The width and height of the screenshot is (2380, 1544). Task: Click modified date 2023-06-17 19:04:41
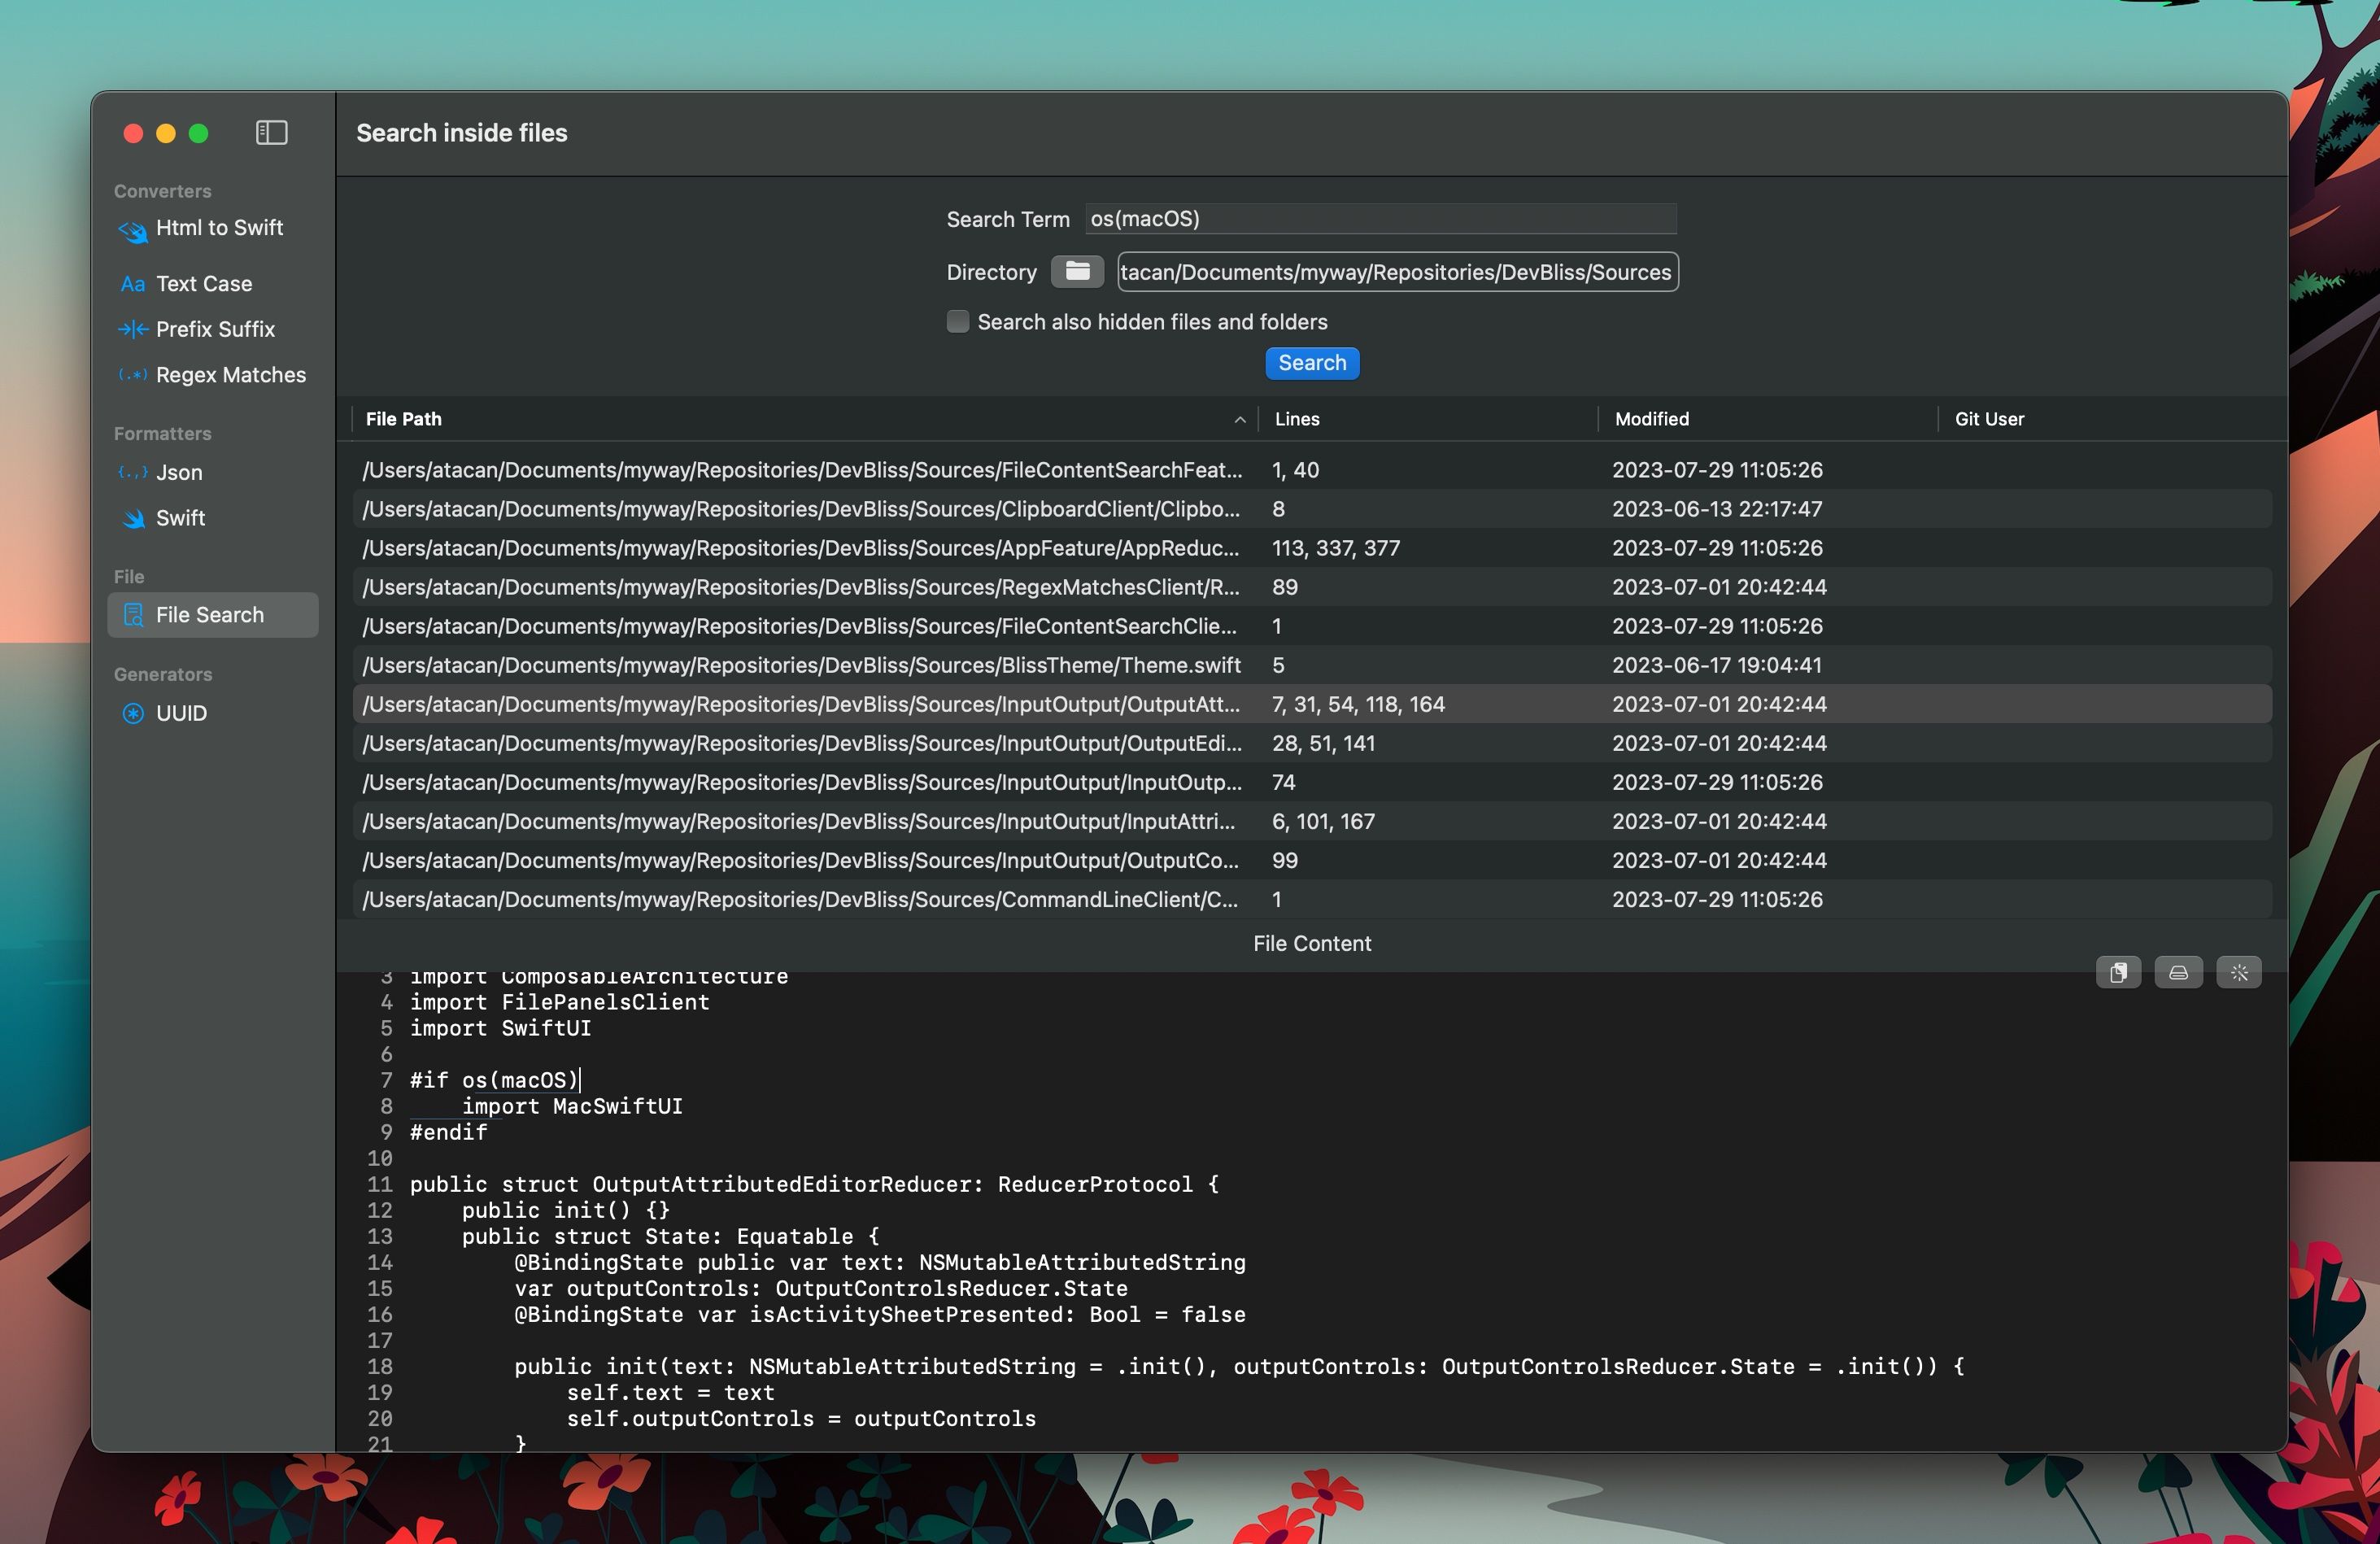pyautogui.click(x=1717, y=665)
